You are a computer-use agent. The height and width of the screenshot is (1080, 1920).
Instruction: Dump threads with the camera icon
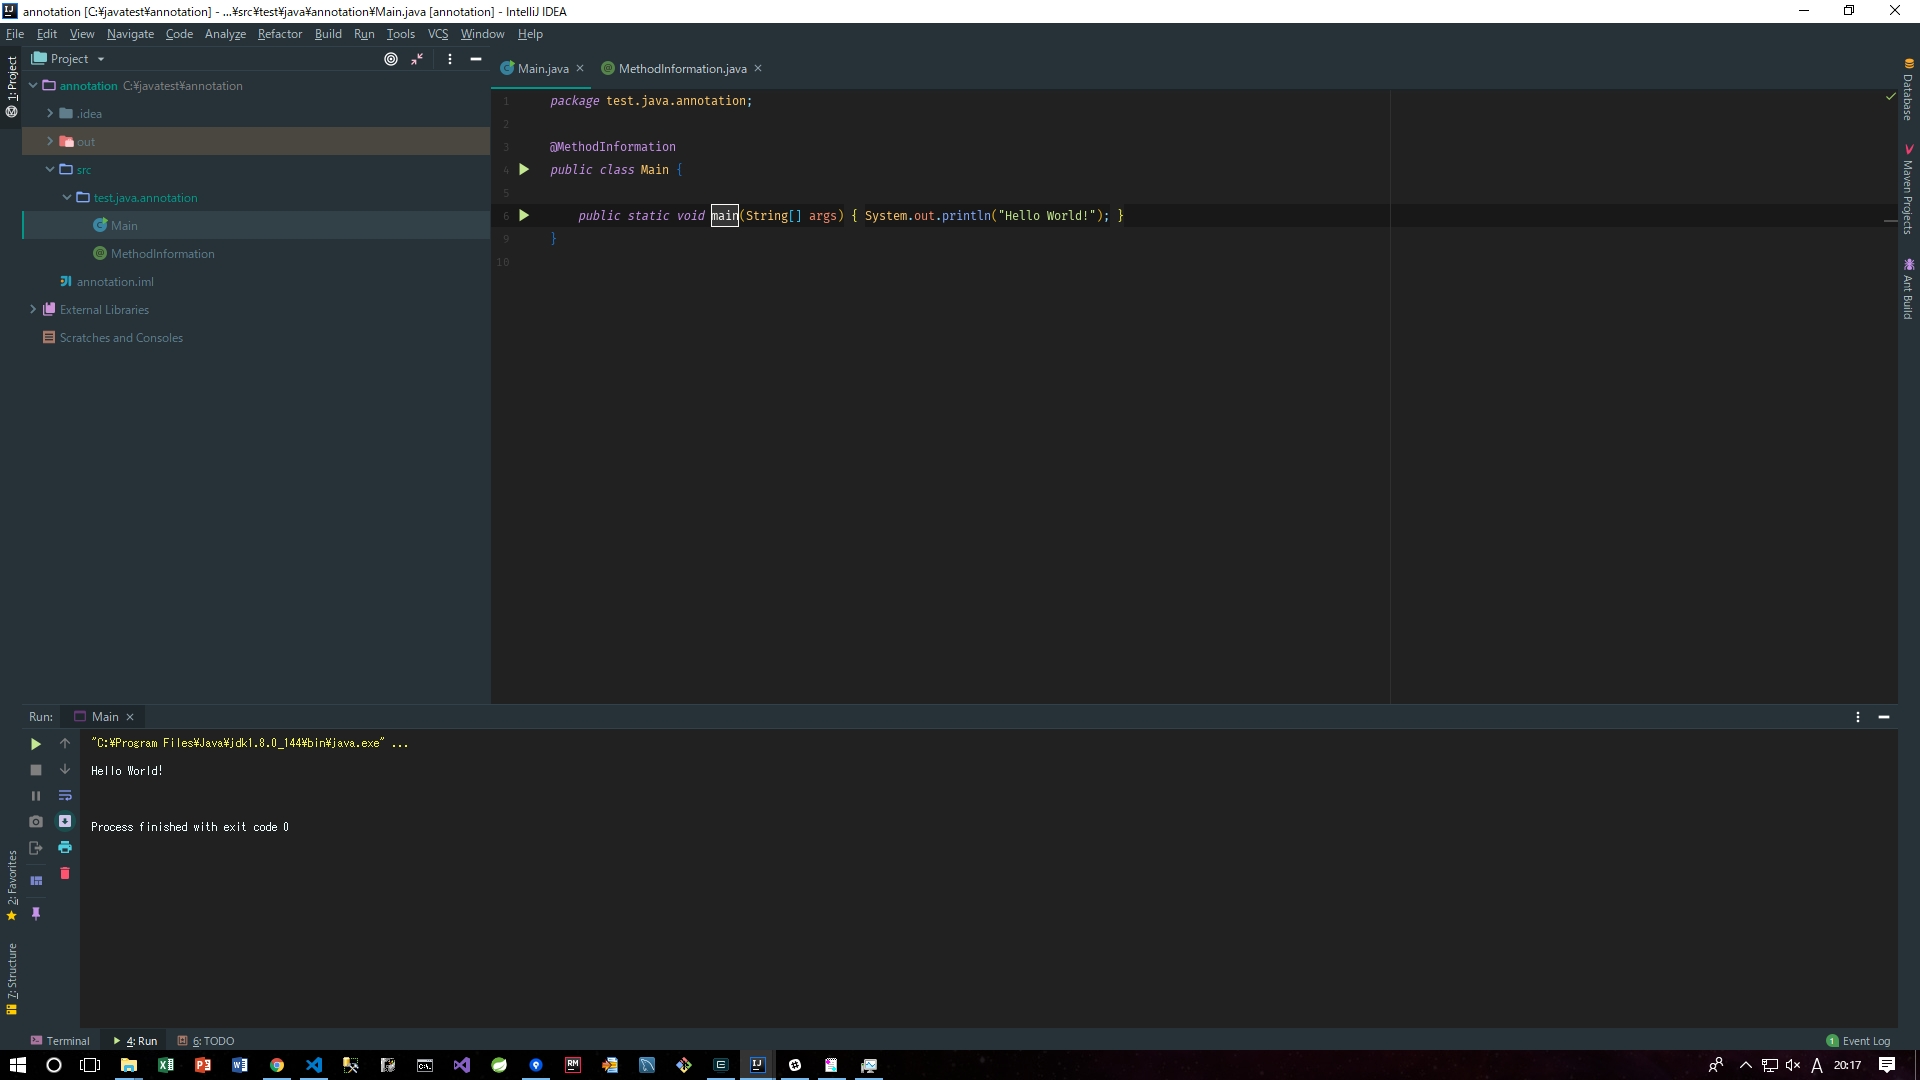(x=35, y=822)
